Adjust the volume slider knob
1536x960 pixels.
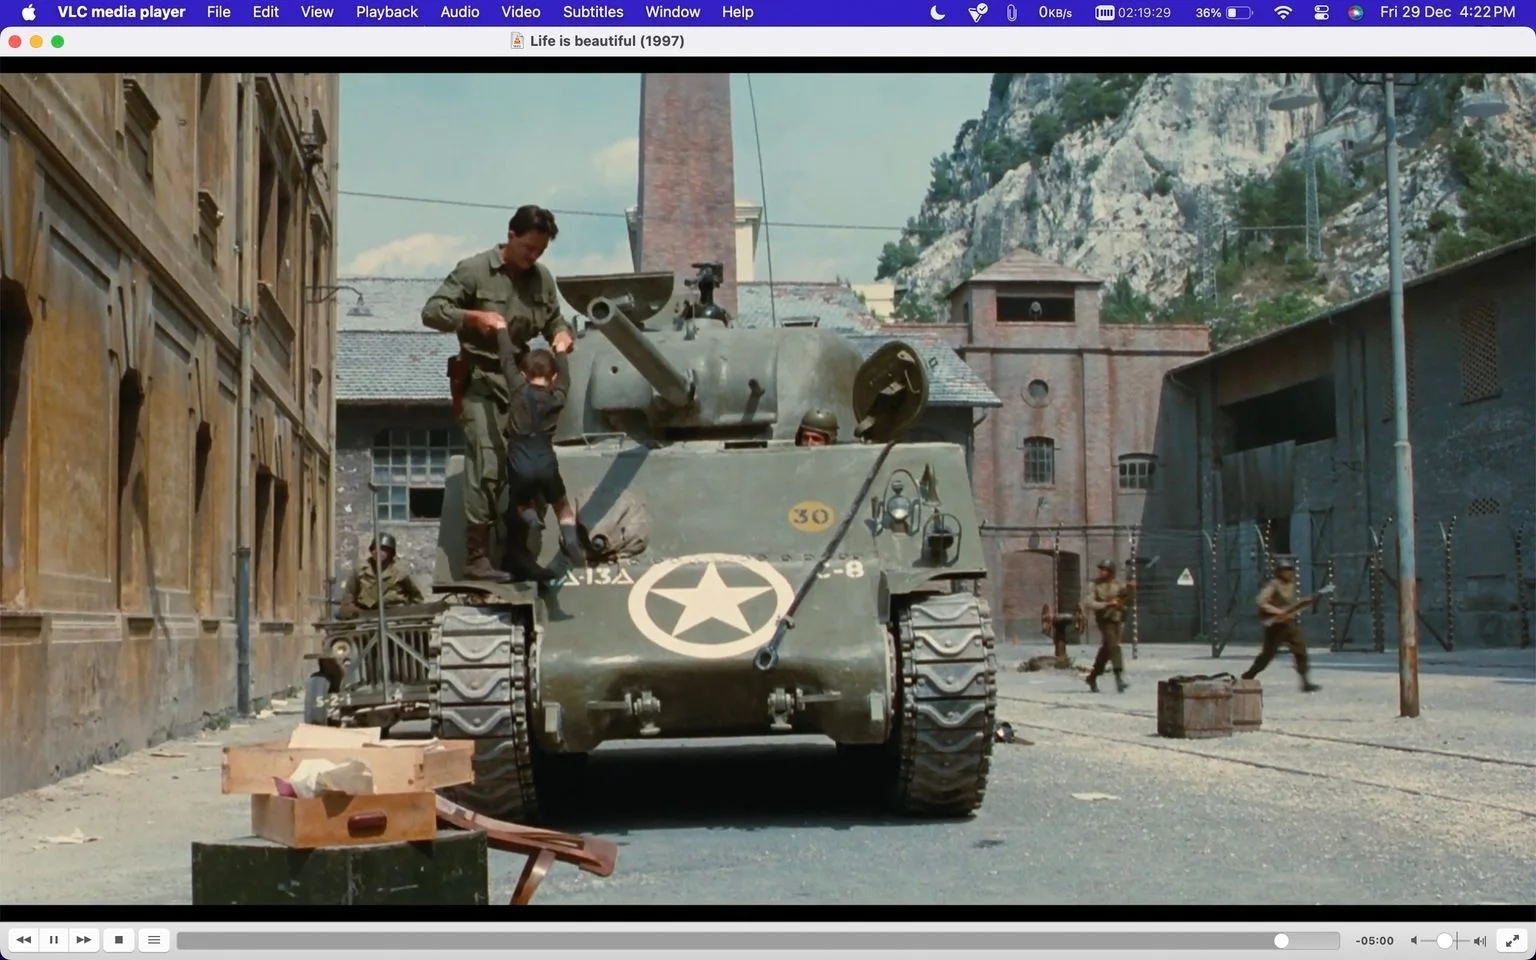pyautogui.click(x=1444, y=941)
